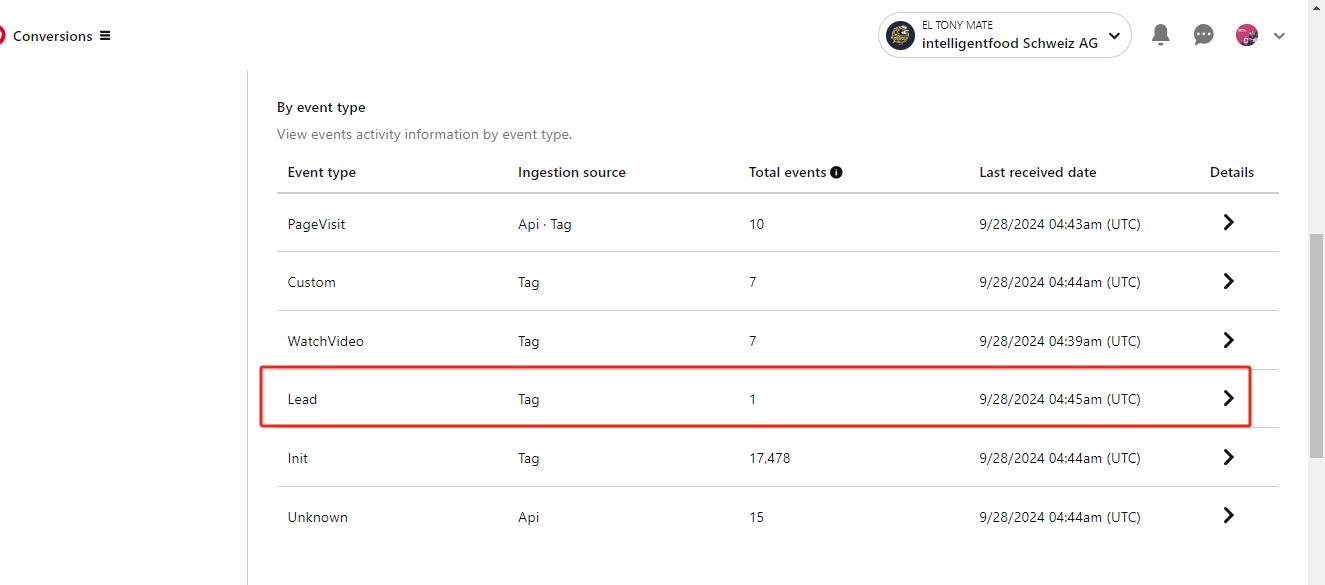Click the Event type column header

[322, 172]
